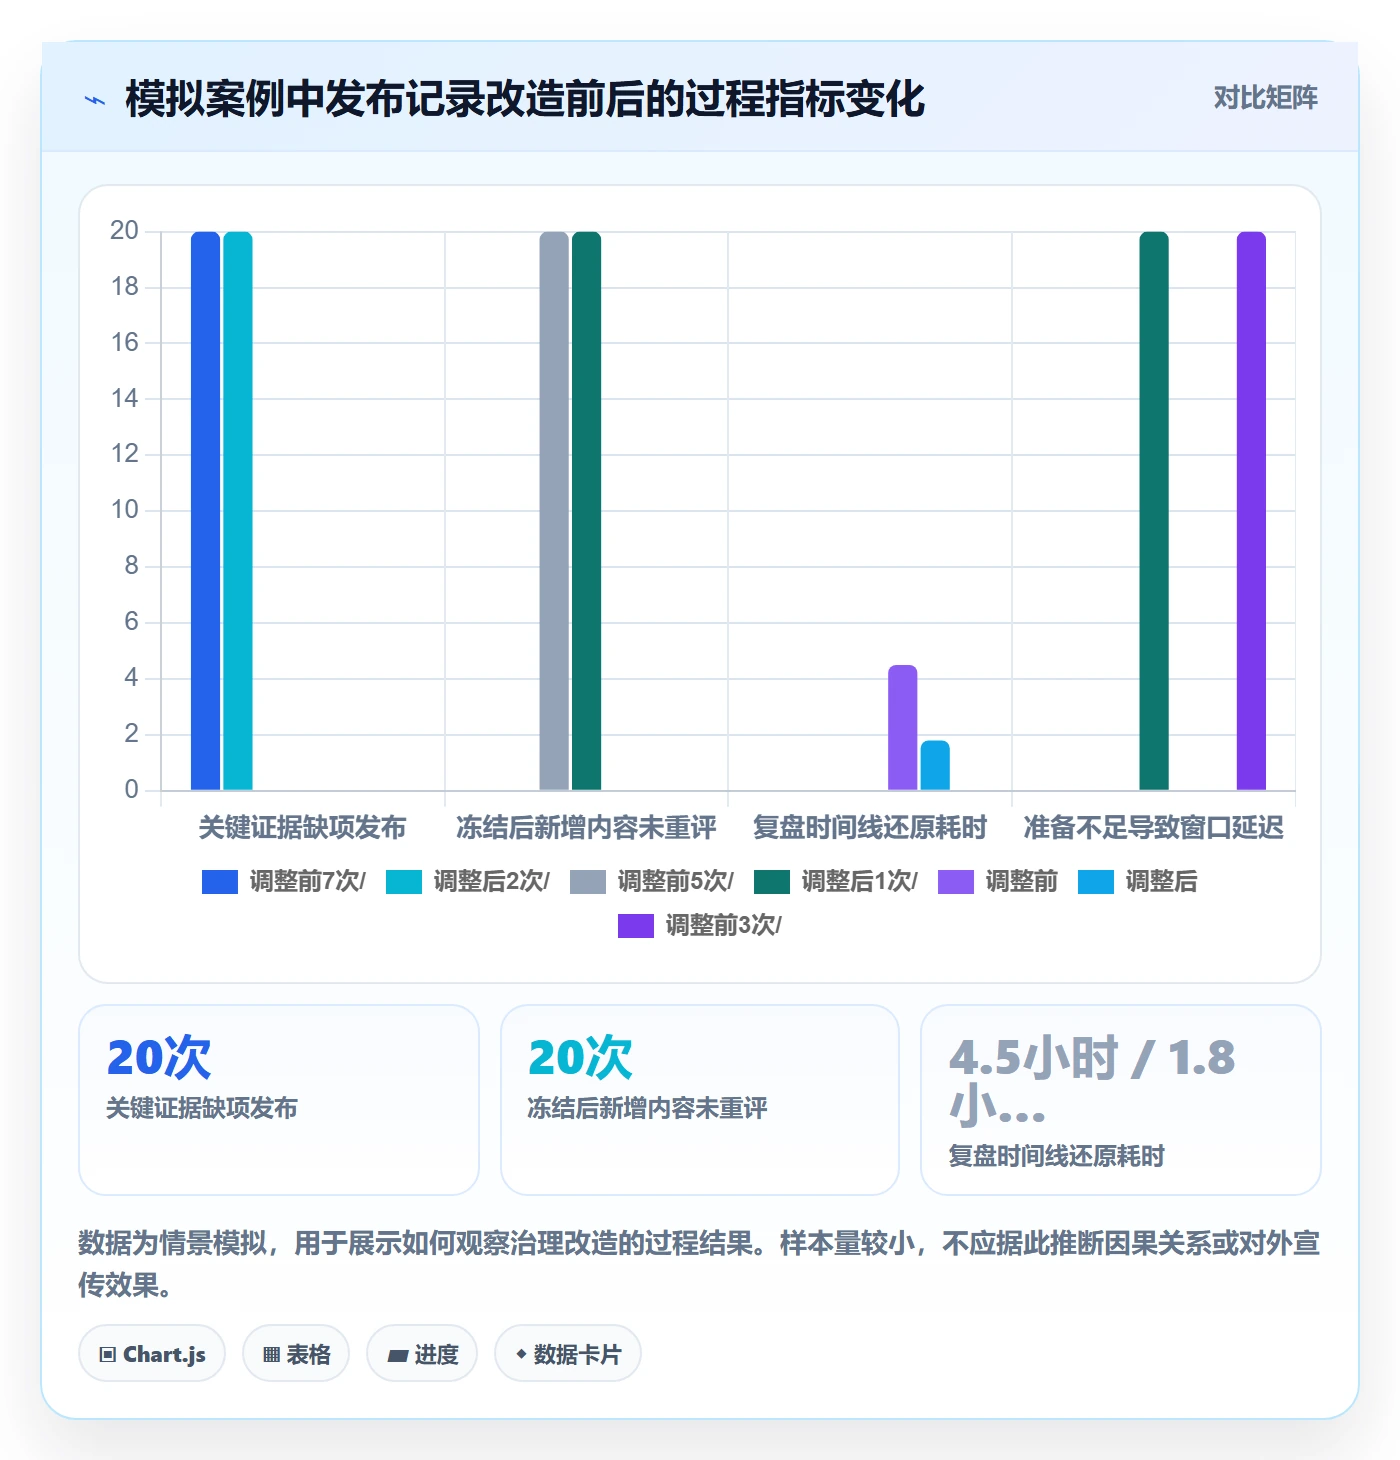Toggle the 调整后1次/ legend item
The image size is (1400, 1460).
(836, 881)
